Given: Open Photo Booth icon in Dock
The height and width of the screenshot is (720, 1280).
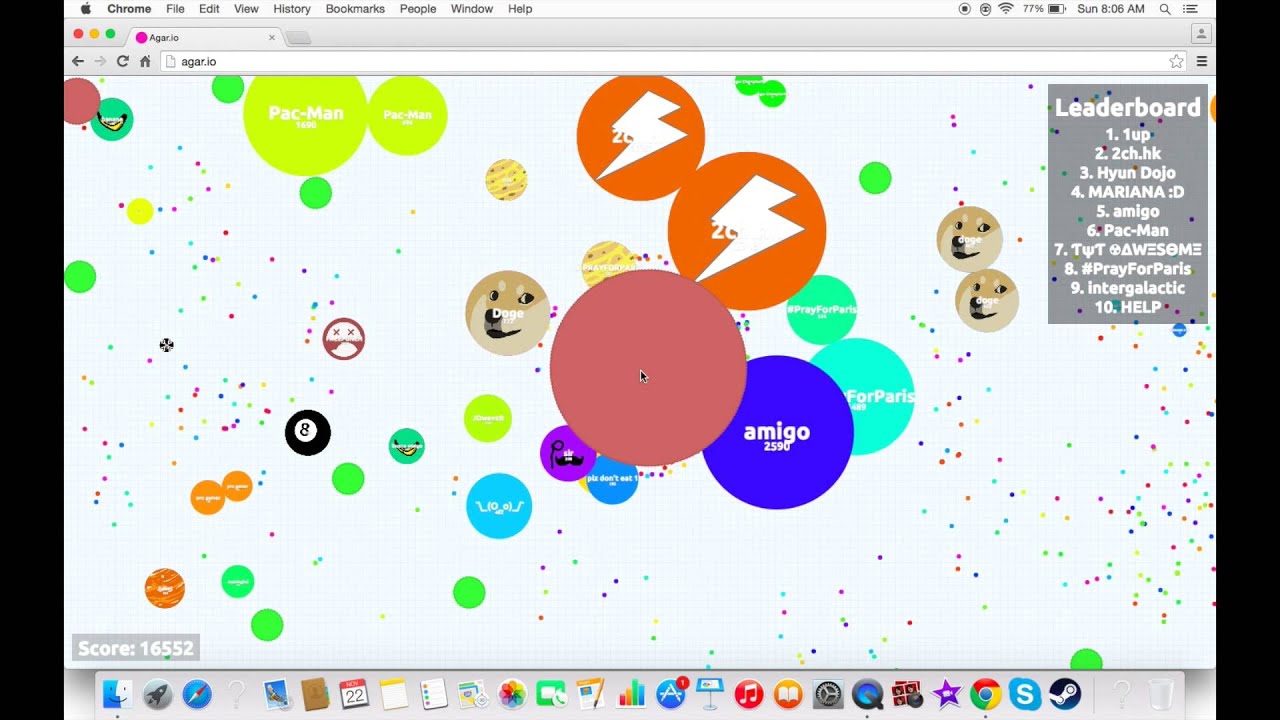Looking at the screenshot, I should point(907,694).
